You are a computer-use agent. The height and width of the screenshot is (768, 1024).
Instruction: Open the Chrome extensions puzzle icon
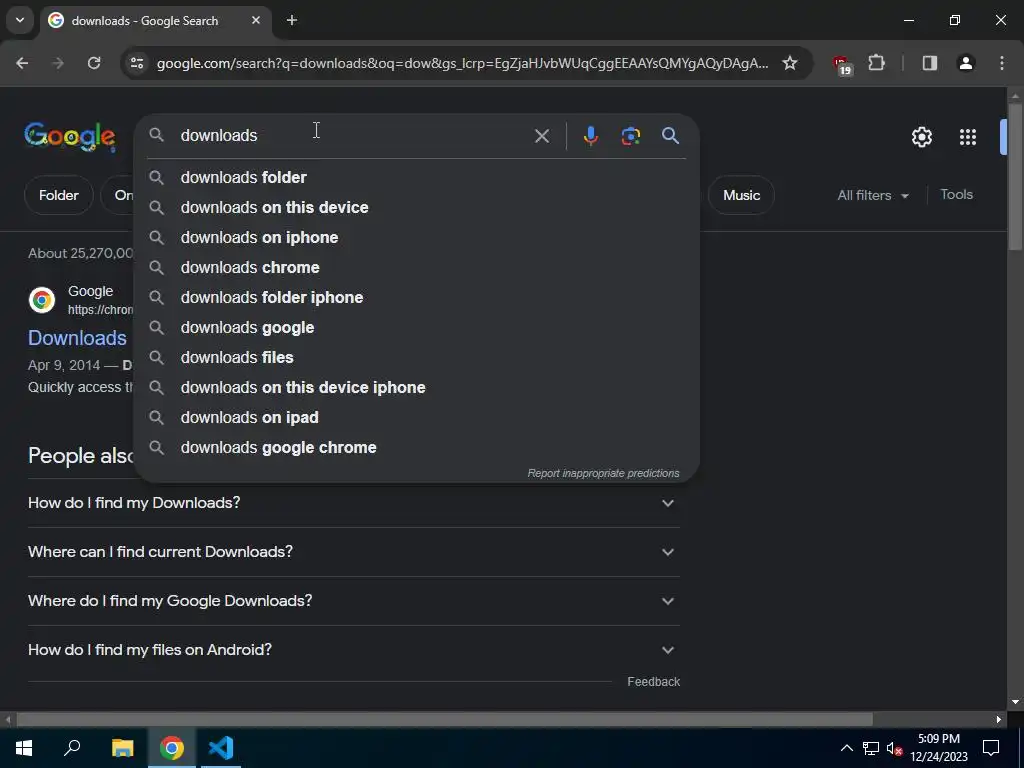tap(876, 63)
